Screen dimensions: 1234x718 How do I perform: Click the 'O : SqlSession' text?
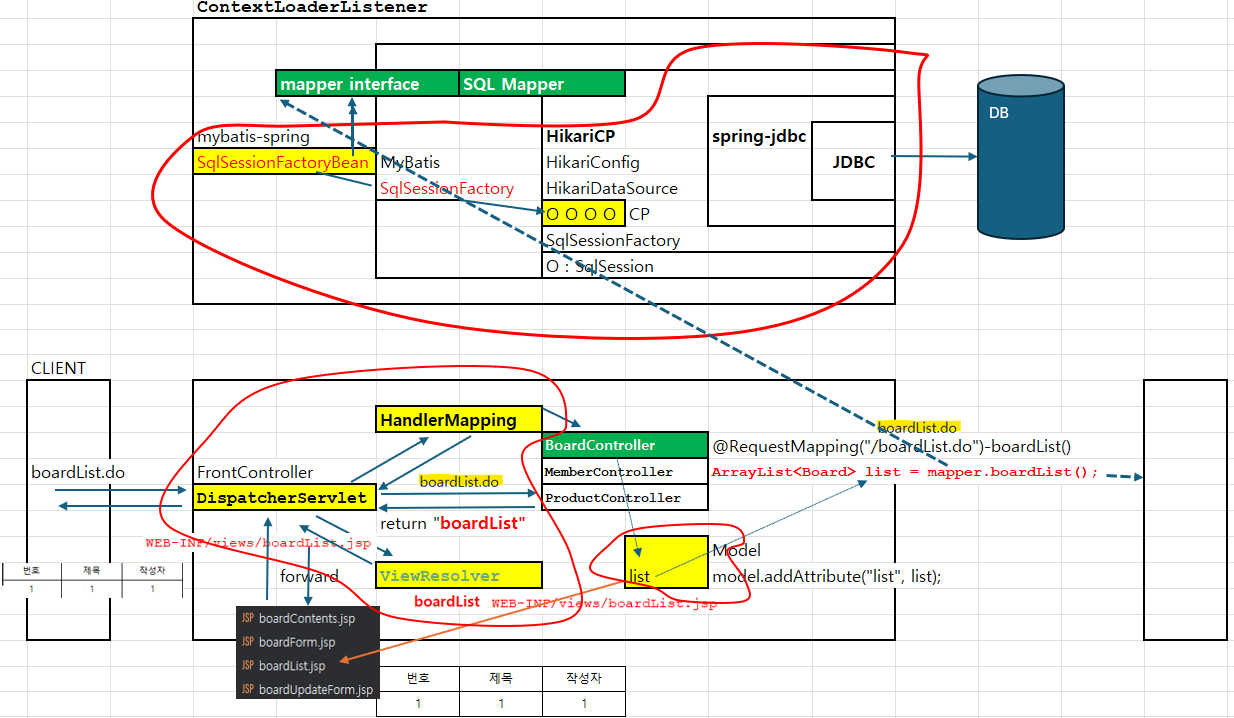coord(600,266)
